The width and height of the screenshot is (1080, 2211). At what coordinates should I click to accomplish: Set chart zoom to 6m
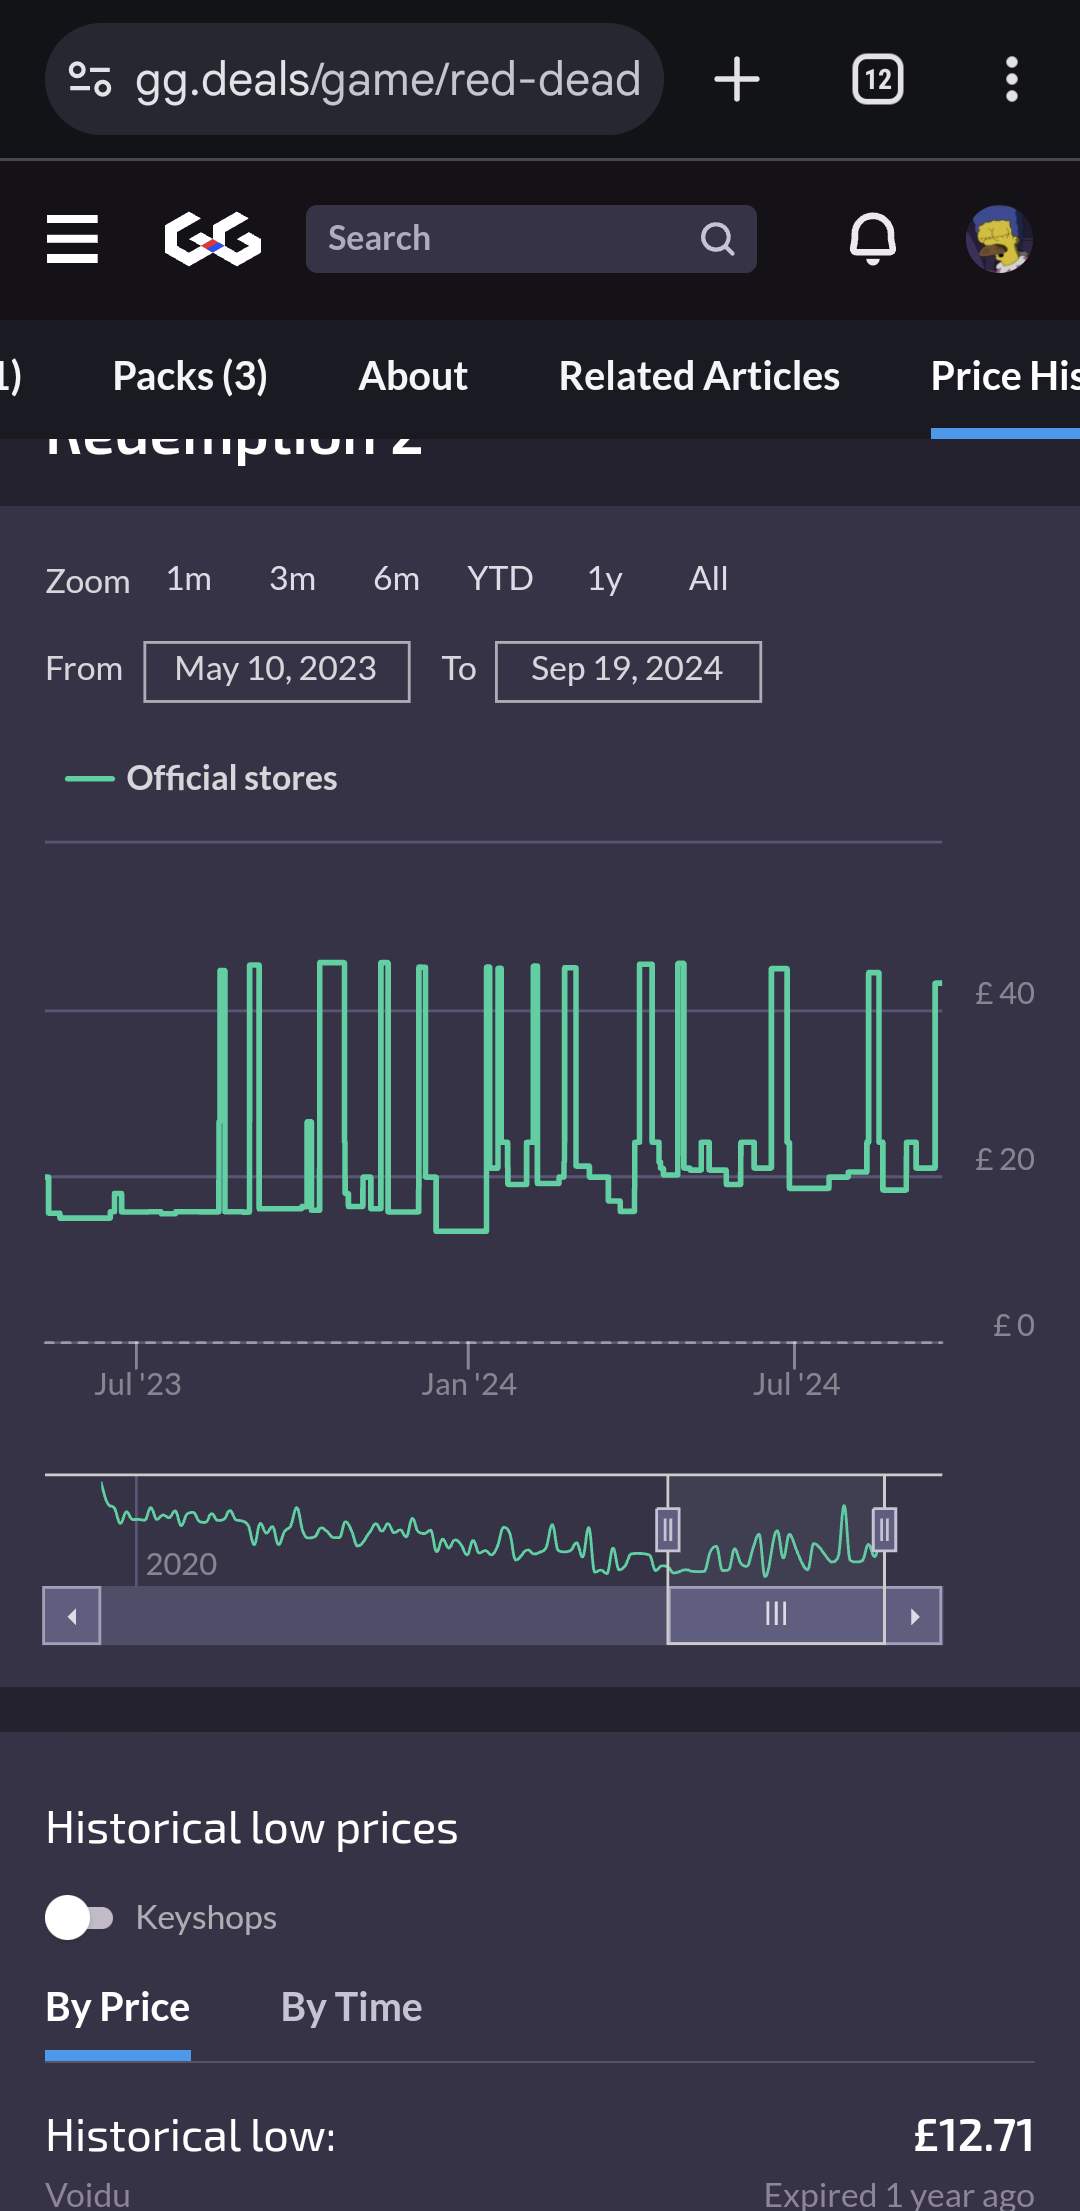(x=396, y=579)
